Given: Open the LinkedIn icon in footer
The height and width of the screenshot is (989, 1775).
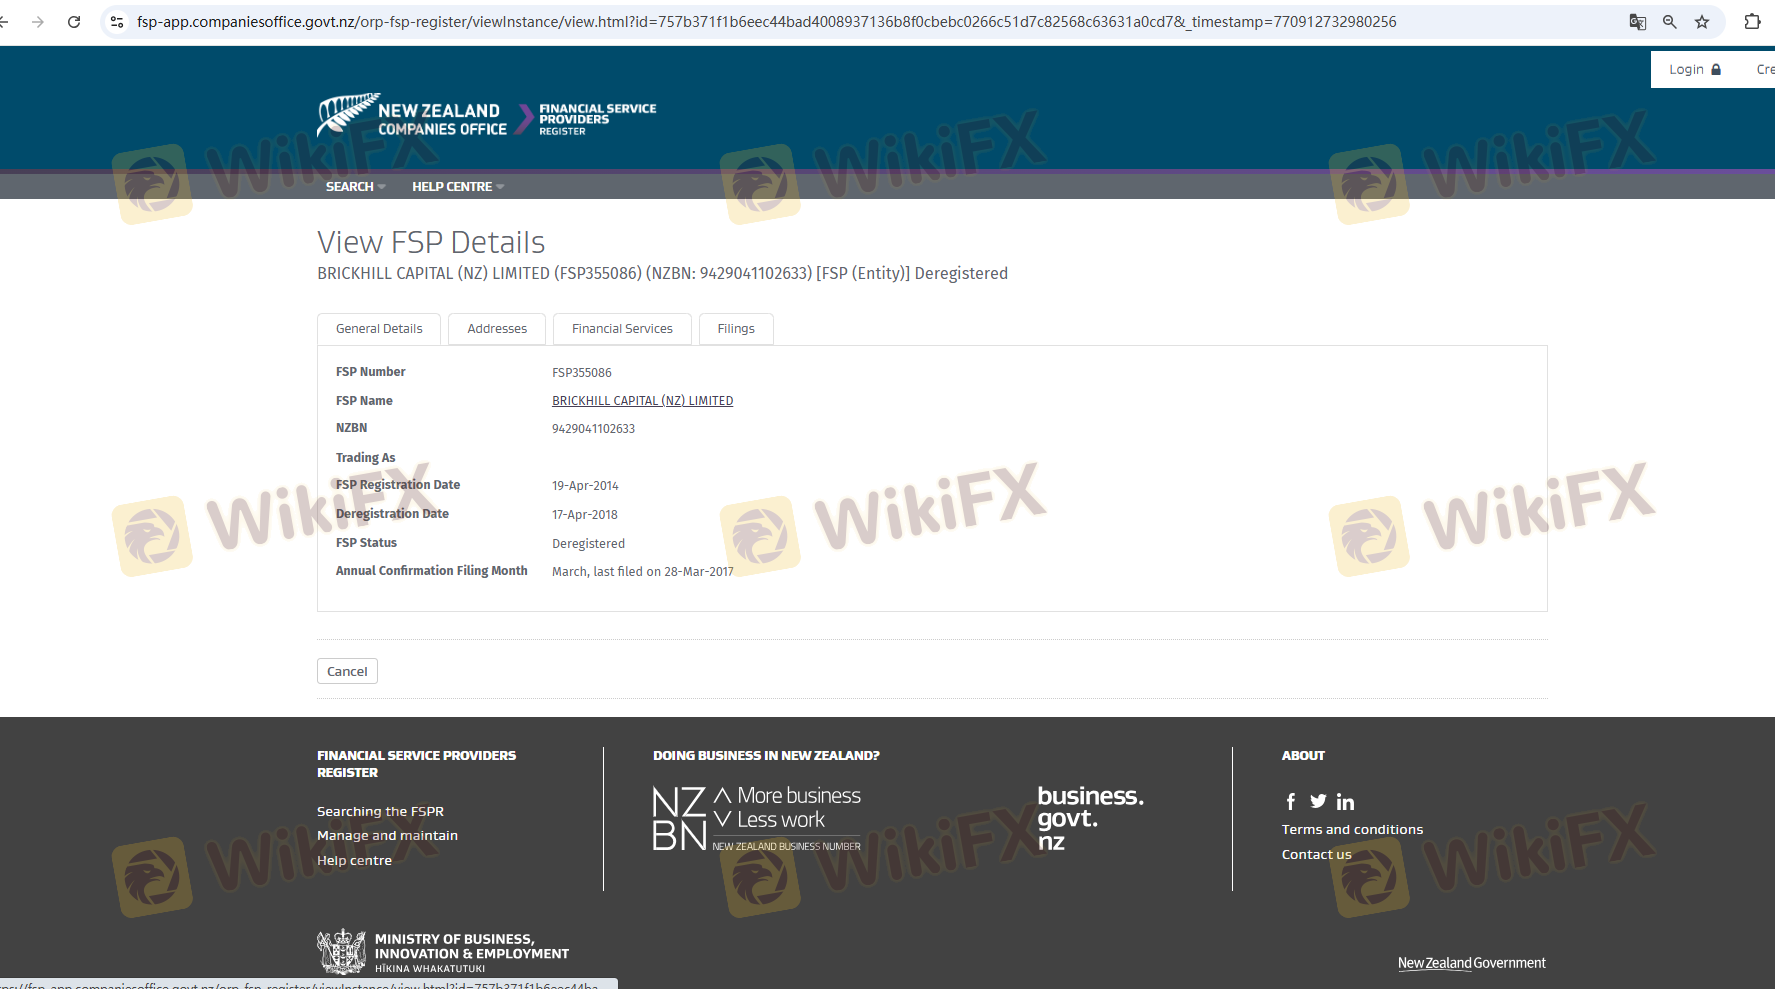Looking at the screenshot, I should tap(1345, 802).
